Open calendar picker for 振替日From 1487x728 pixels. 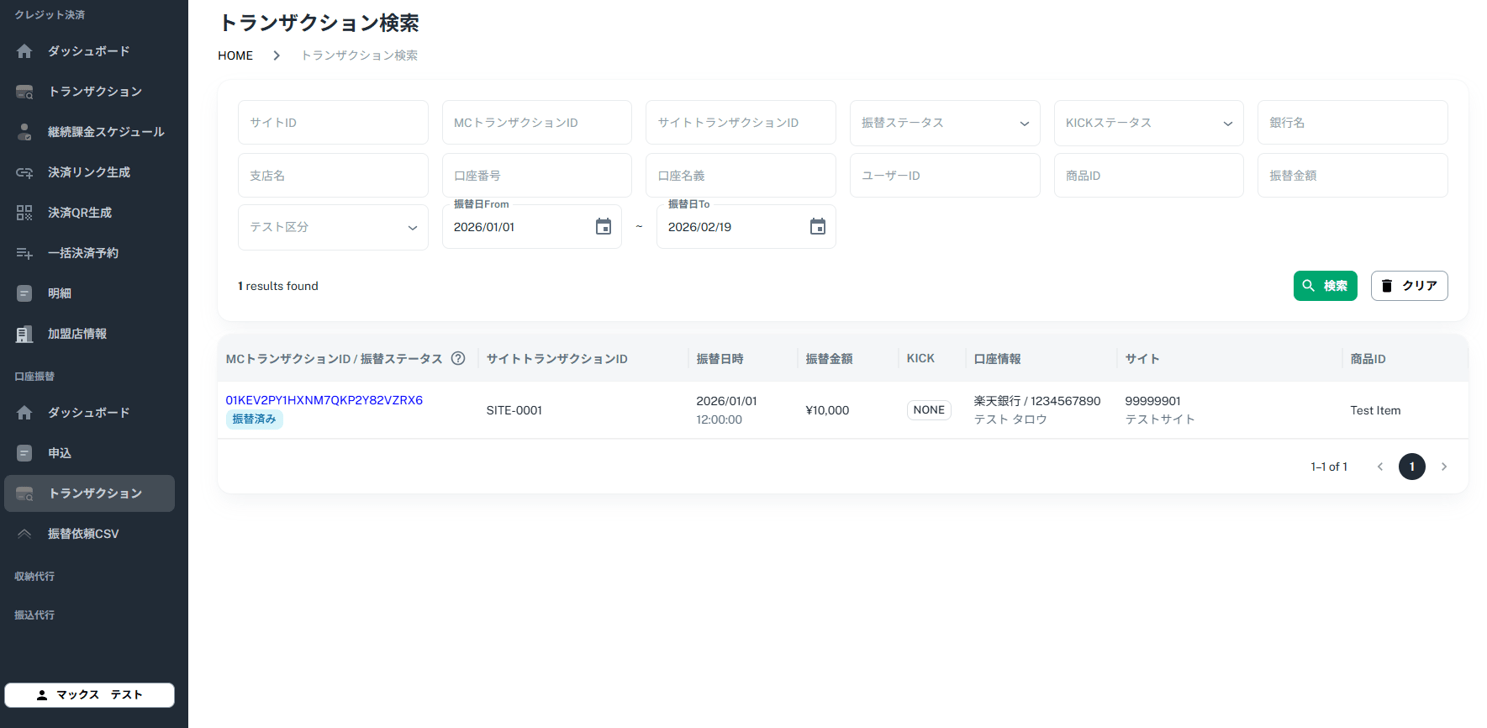pos(603,227)
